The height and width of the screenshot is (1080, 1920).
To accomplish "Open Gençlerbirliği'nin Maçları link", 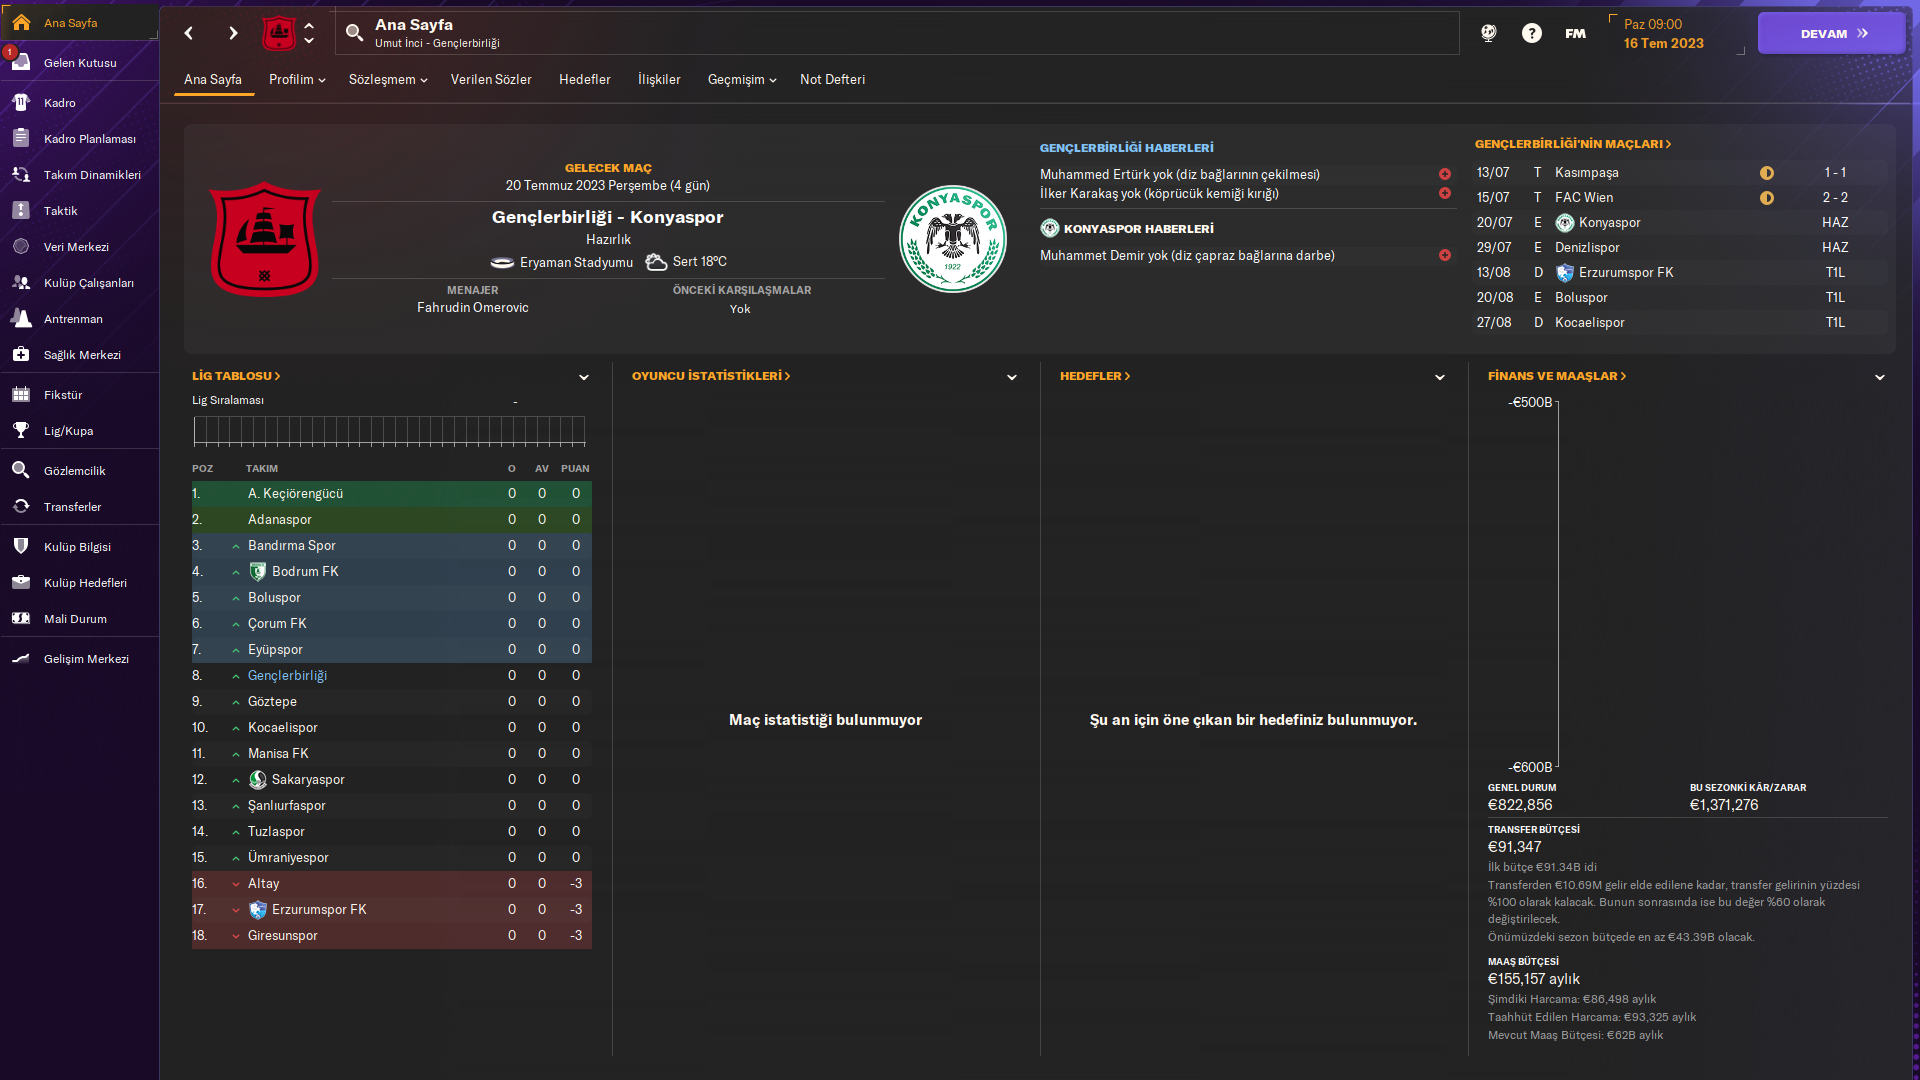I will coord(1573,144).
